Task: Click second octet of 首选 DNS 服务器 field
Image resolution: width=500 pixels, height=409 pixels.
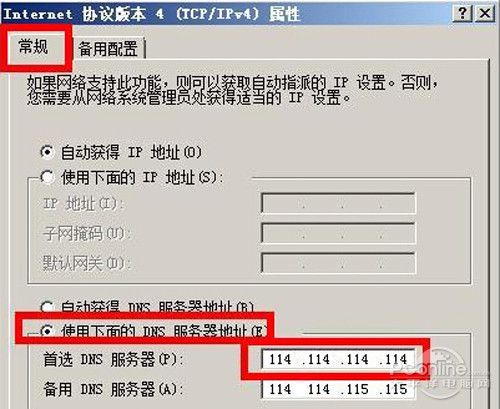Action: click(x=319, y=359)
